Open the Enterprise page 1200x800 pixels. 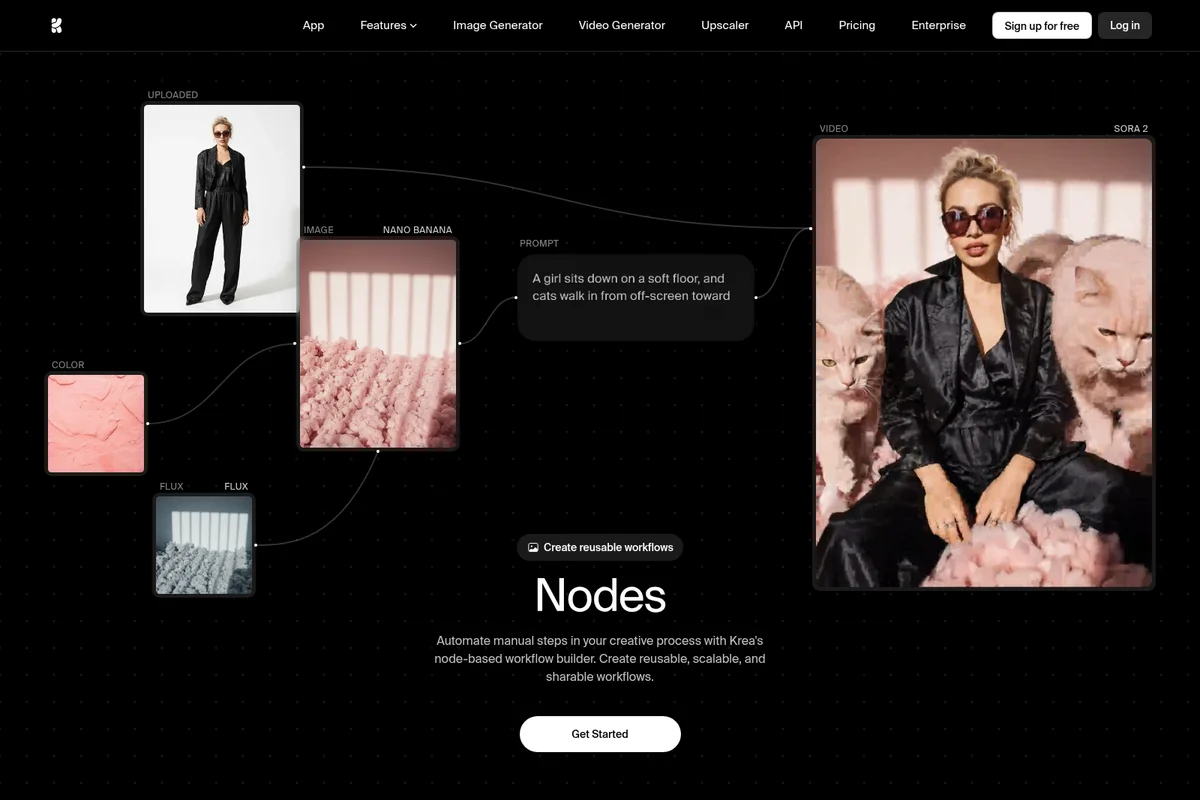tap(938, 25)
